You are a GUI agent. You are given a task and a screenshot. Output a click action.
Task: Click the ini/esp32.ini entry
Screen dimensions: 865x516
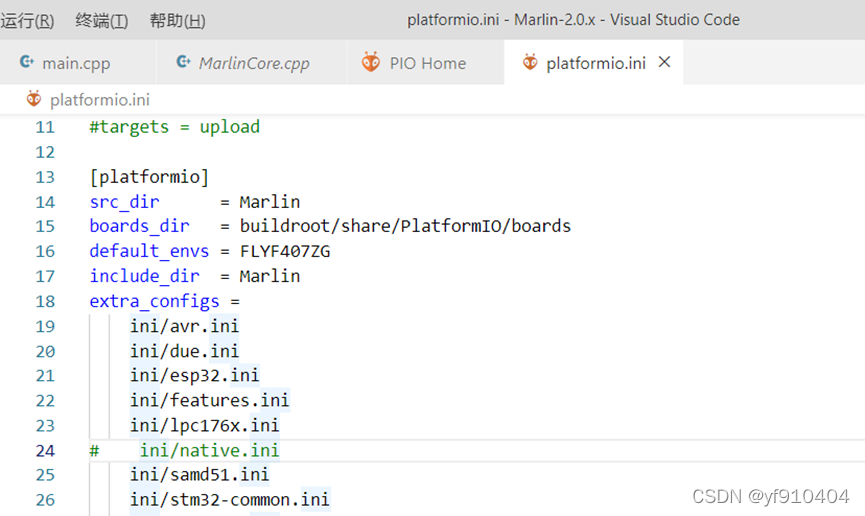coord(194,375)
